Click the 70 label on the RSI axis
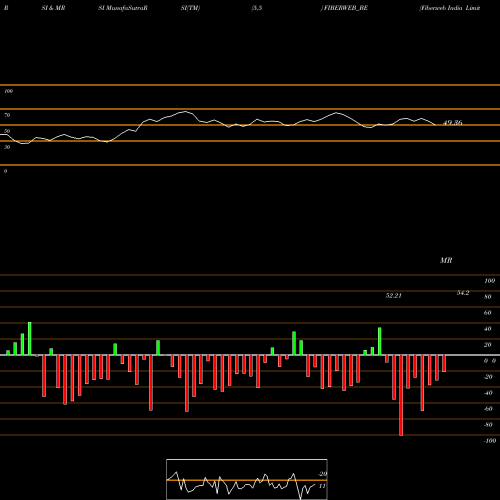Image resolution: width=500 pixels, height=500 pixels. click(x=7, y=115)
